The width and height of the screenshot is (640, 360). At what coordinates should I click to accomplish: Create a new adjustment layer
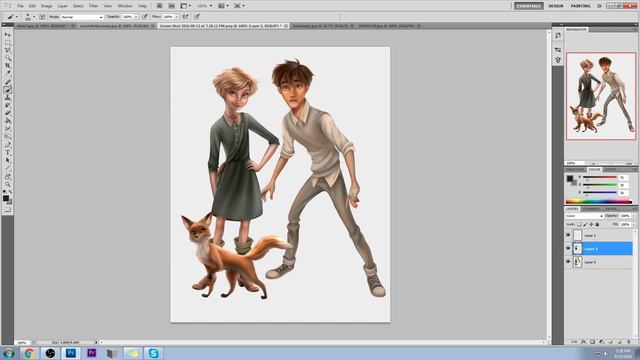pyautogui.click(x=602, y=342)
